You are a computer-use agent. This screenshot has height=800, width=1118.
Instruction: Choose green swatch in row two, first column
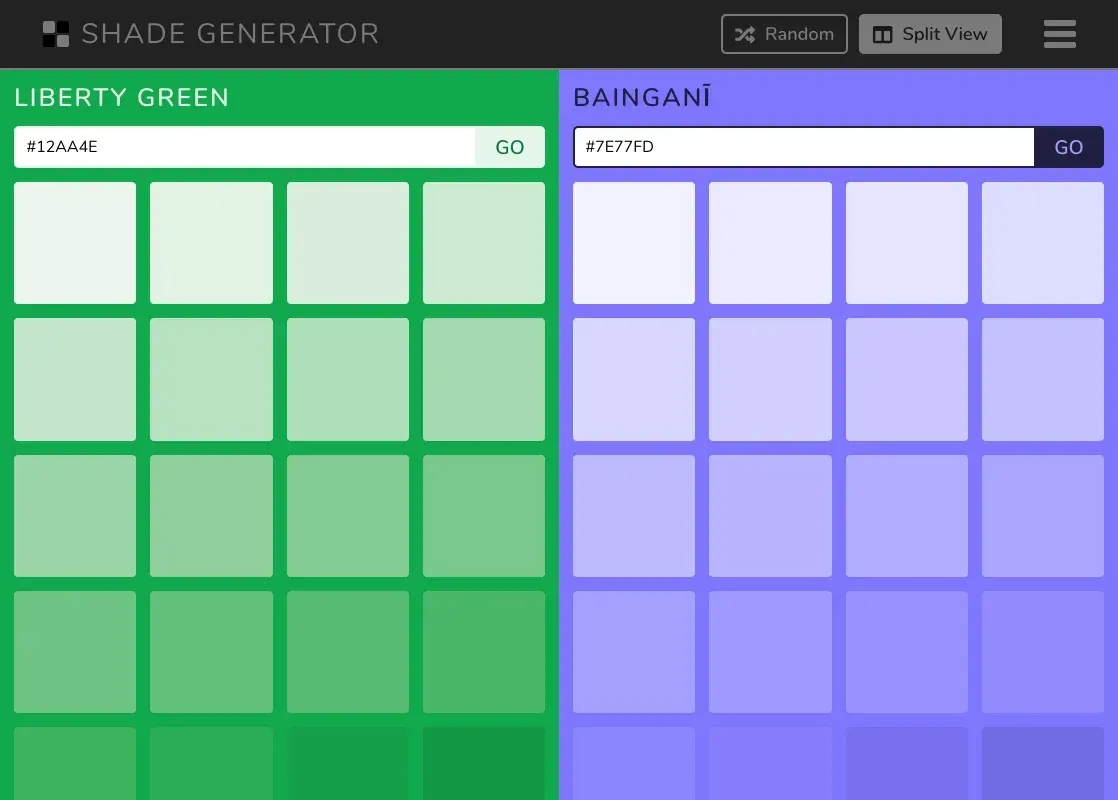pyautogui.click(x=75, y=379)
